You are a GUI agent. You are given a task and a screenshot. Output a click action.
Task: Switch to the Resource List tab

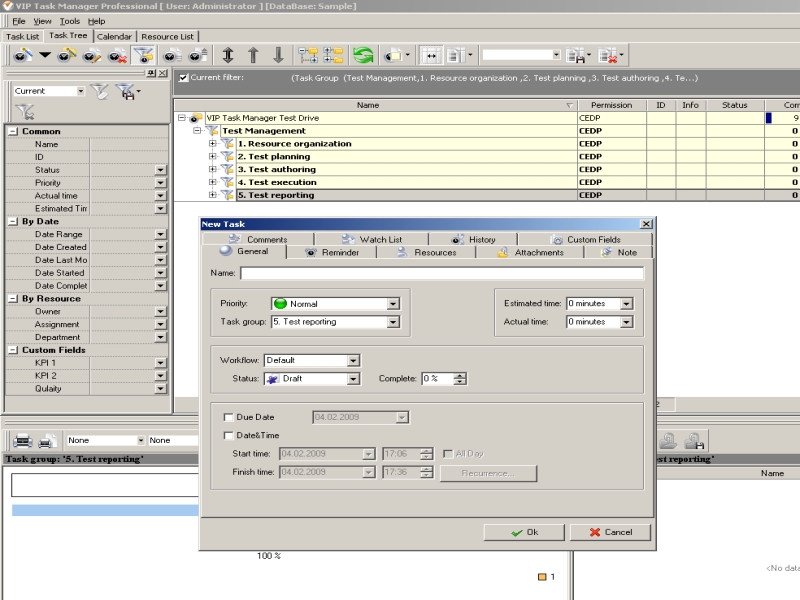click(167, 37)
